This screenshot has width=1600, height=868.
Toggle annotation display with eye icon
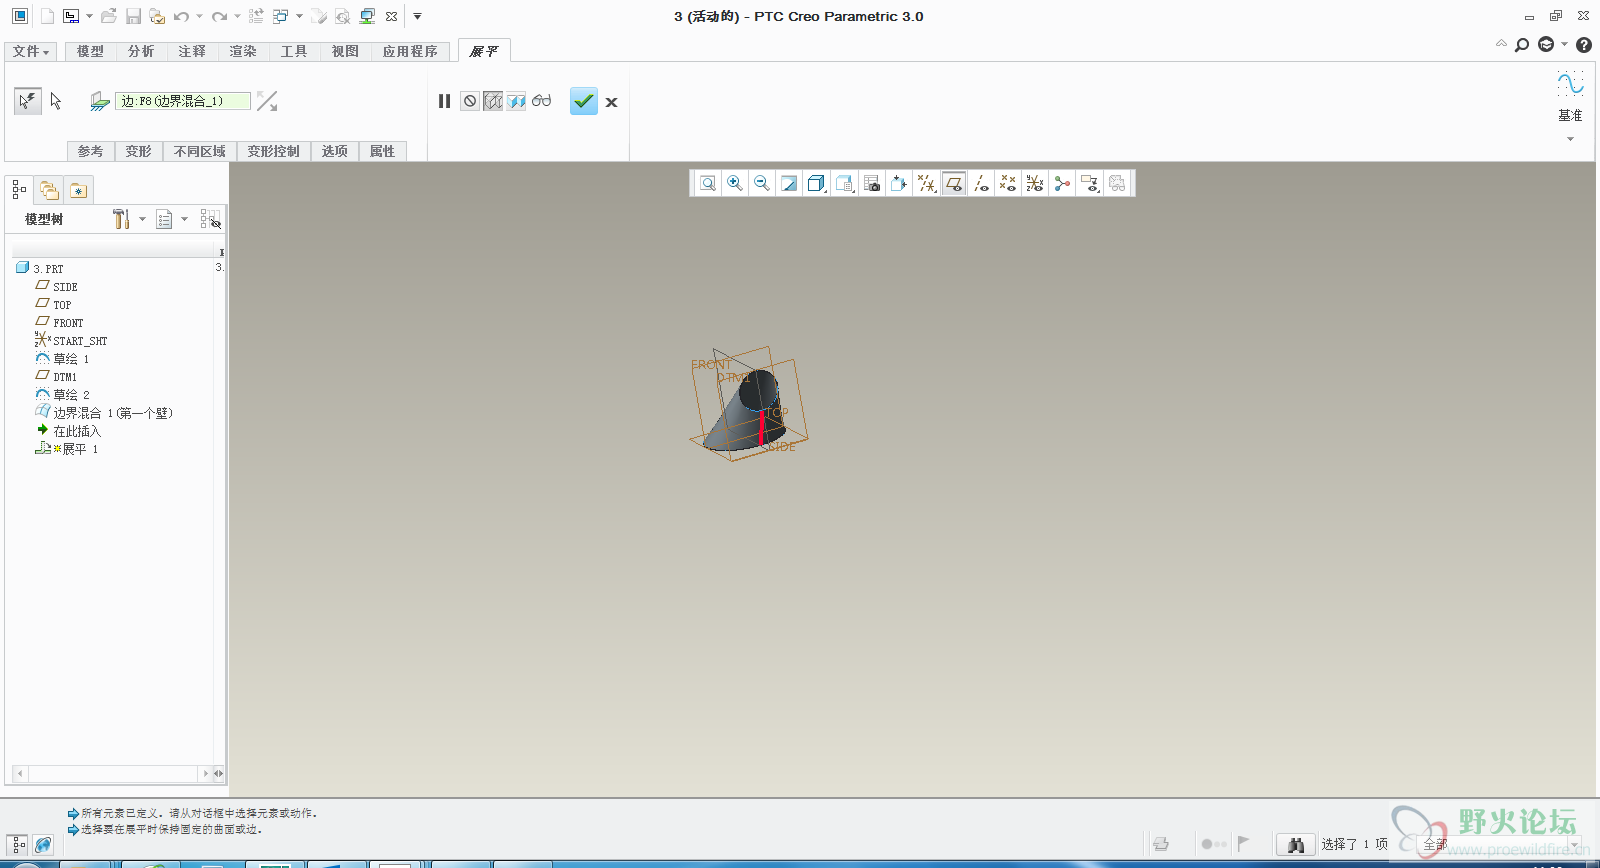(x=1089, y=183)
